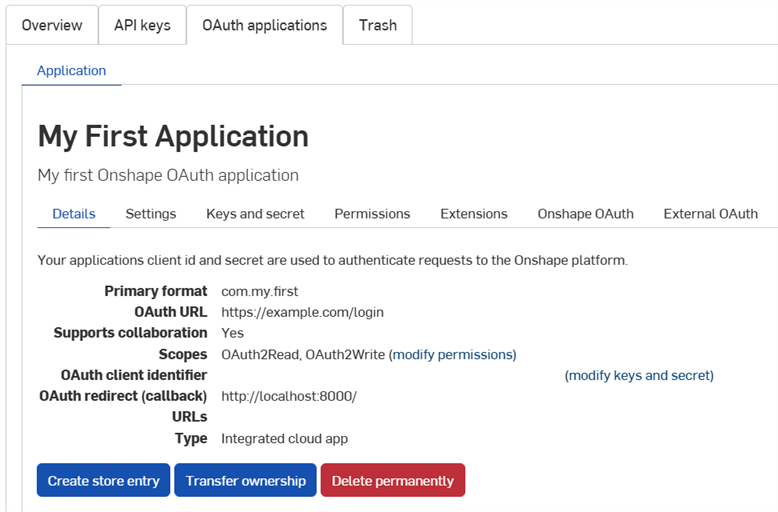This screenshot has height=512, width=778.
Task: Open the Overview tab
Action: 52,25
